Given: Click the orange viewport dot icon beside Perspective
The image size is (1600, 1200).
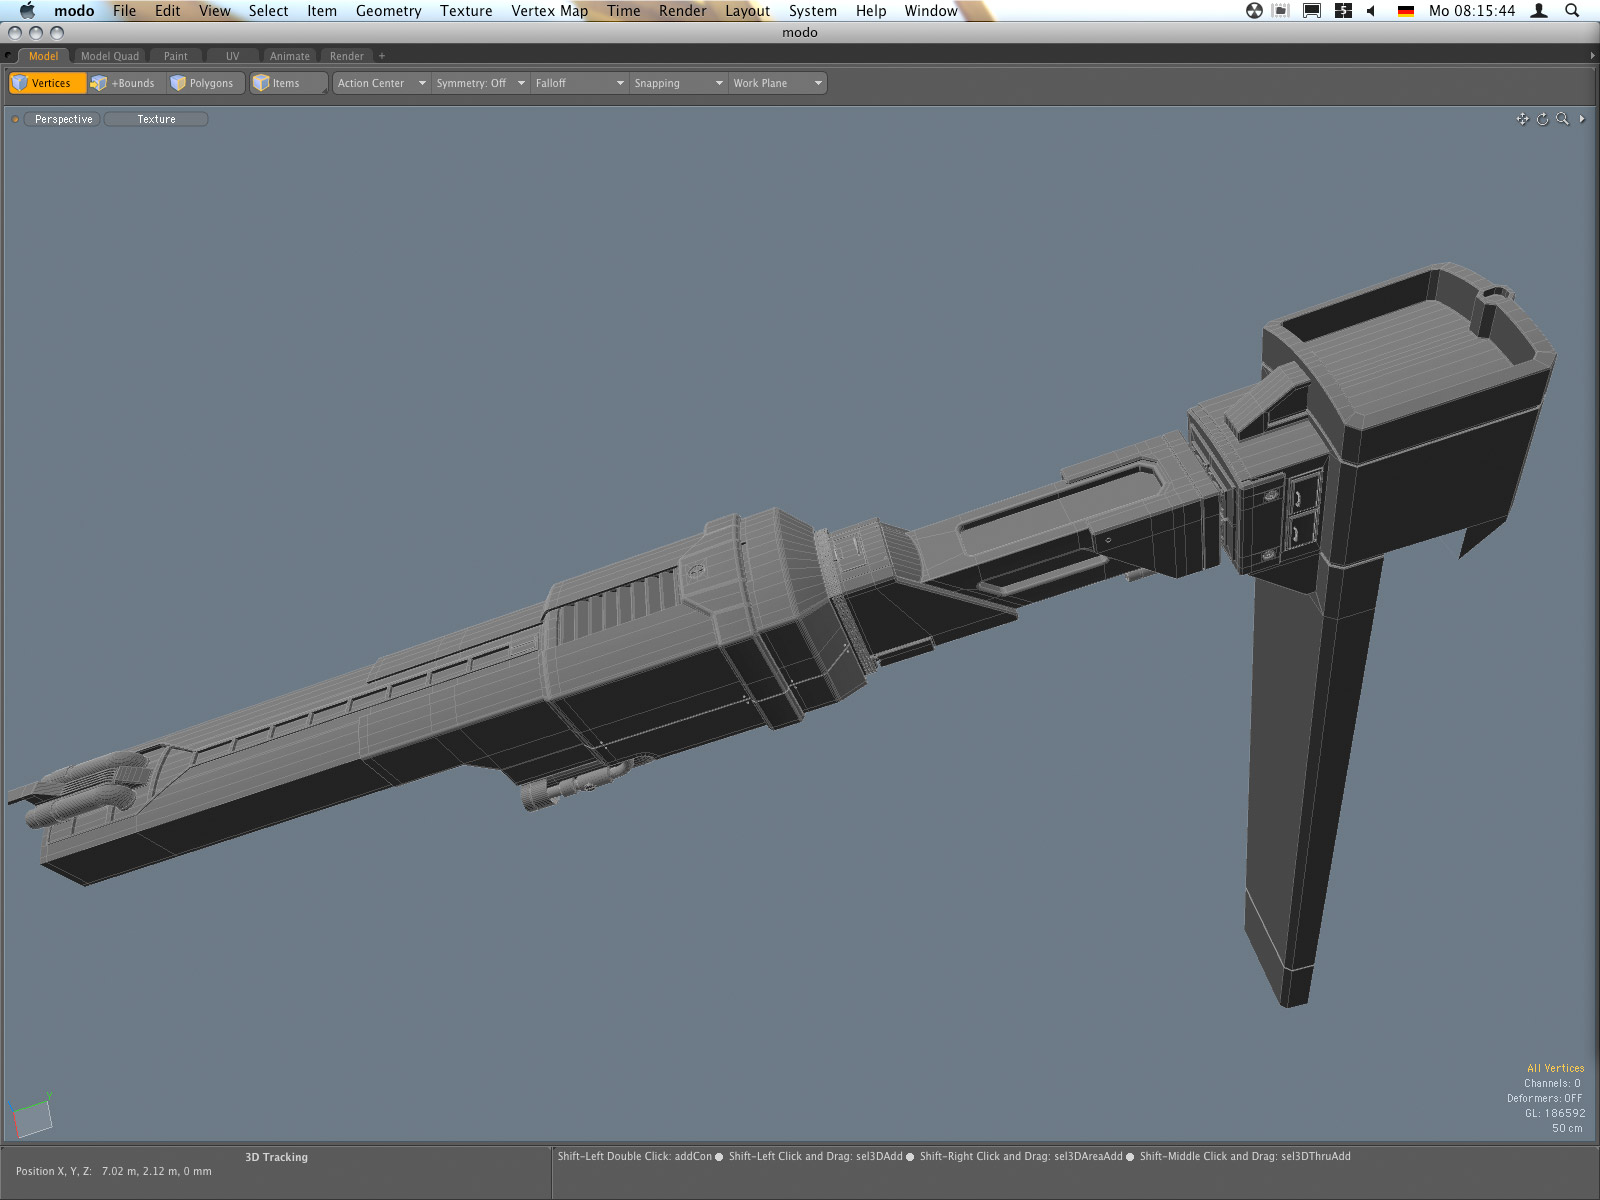Looking at the screenshot, I should [15, 120].
